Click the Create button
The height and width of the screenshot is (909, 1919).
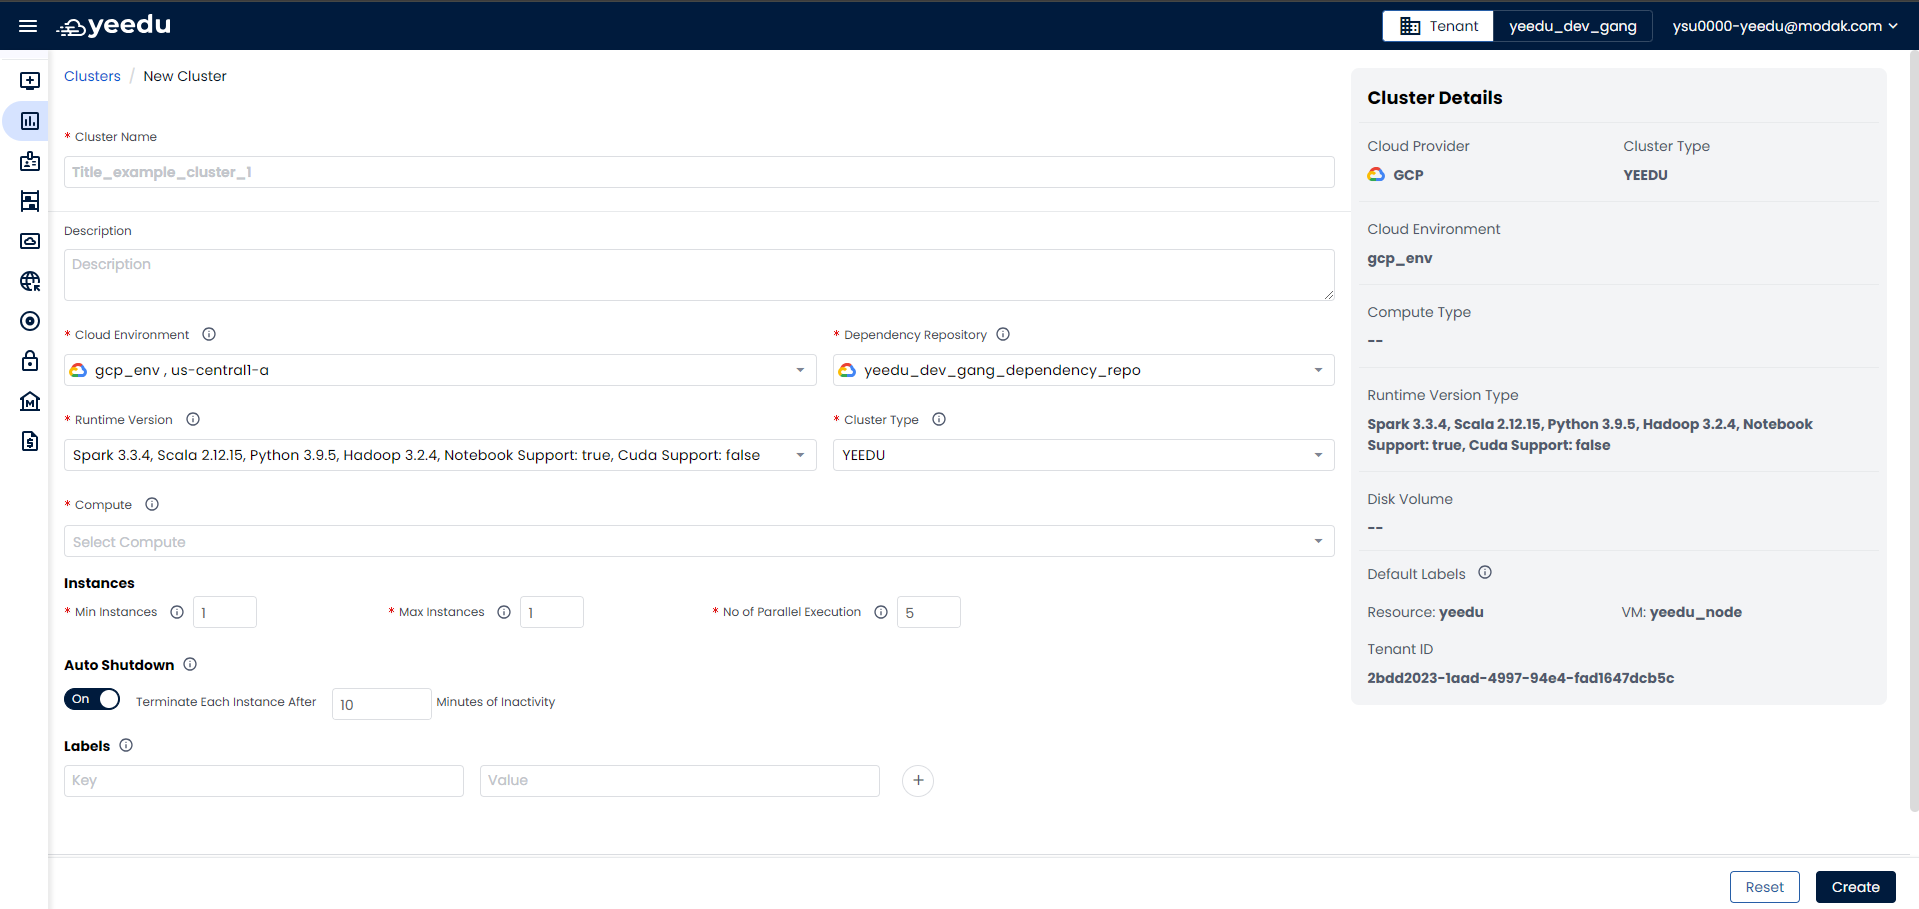click(1855, 887)
